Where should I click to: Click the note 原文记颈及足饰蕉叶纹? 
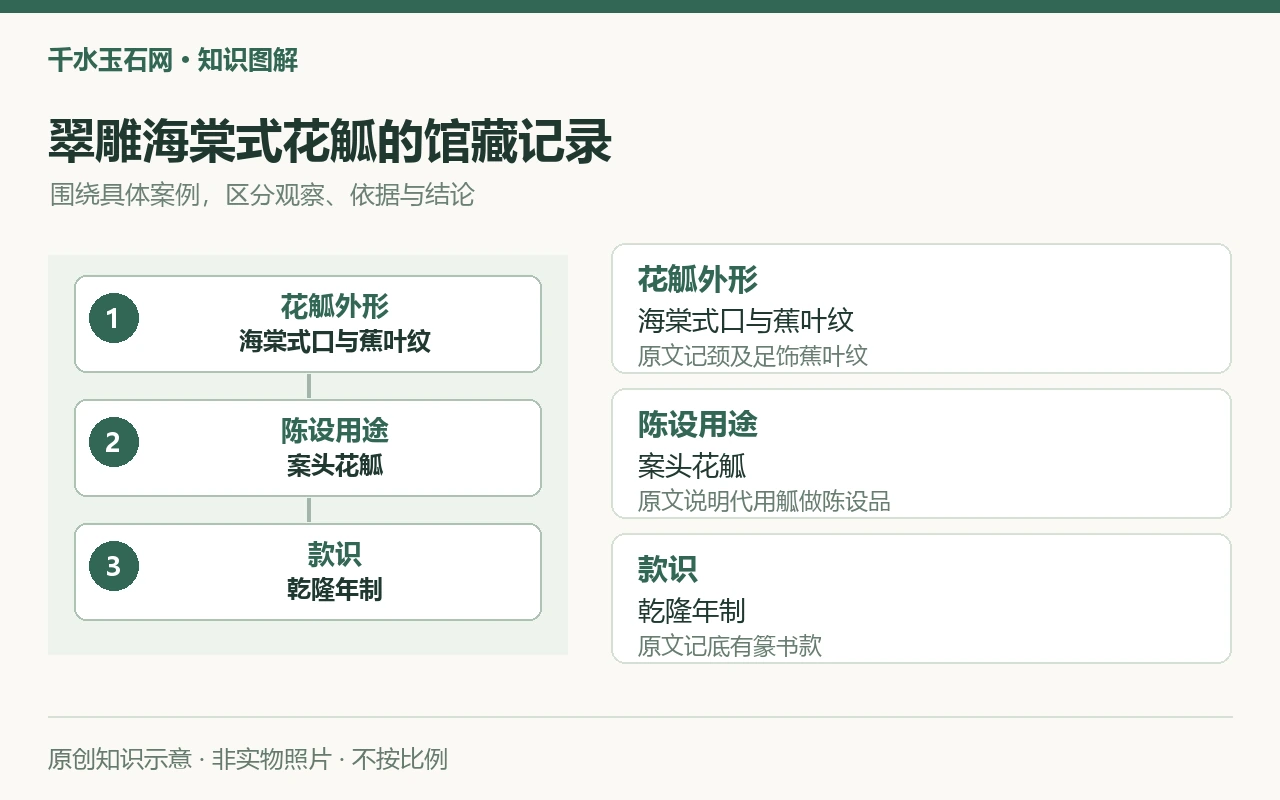tap(753, 355)
